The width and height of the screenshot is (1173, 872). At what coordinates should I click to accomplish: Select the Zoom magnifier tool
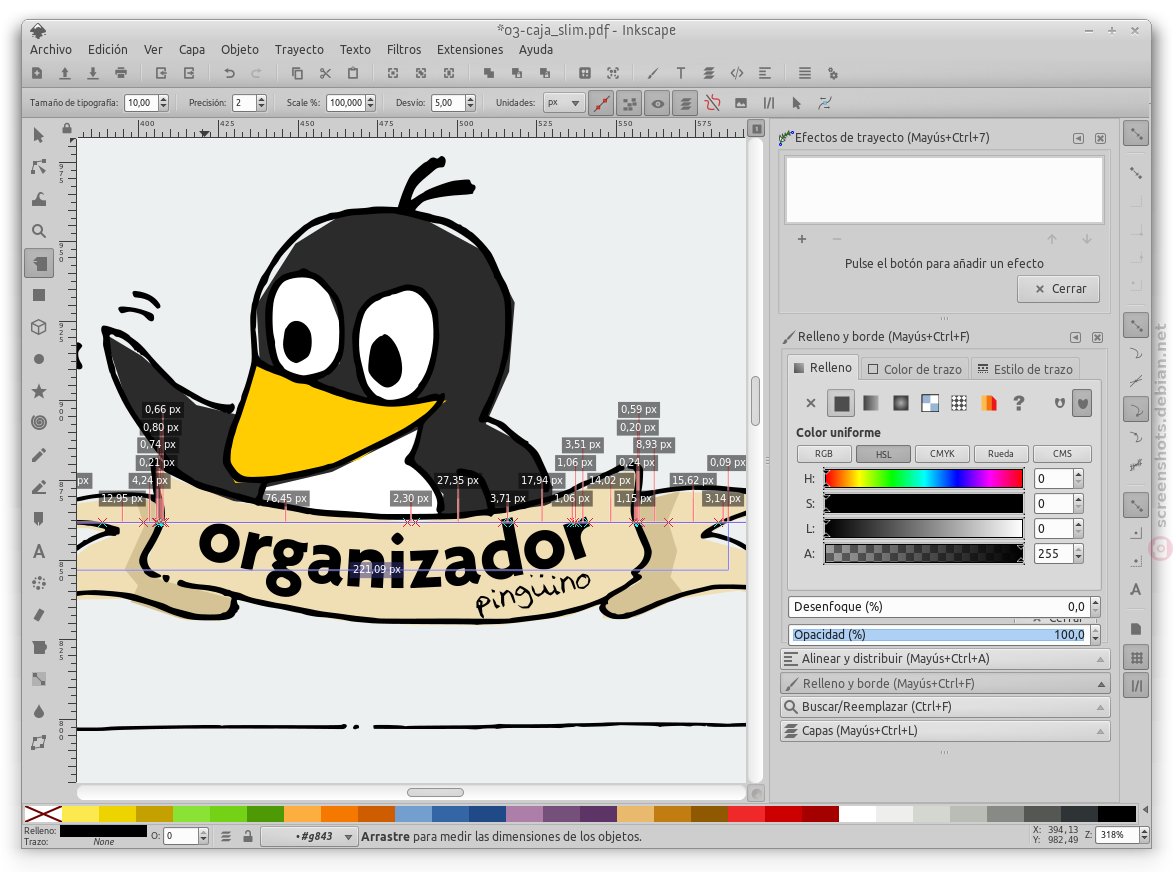[39, 231]
